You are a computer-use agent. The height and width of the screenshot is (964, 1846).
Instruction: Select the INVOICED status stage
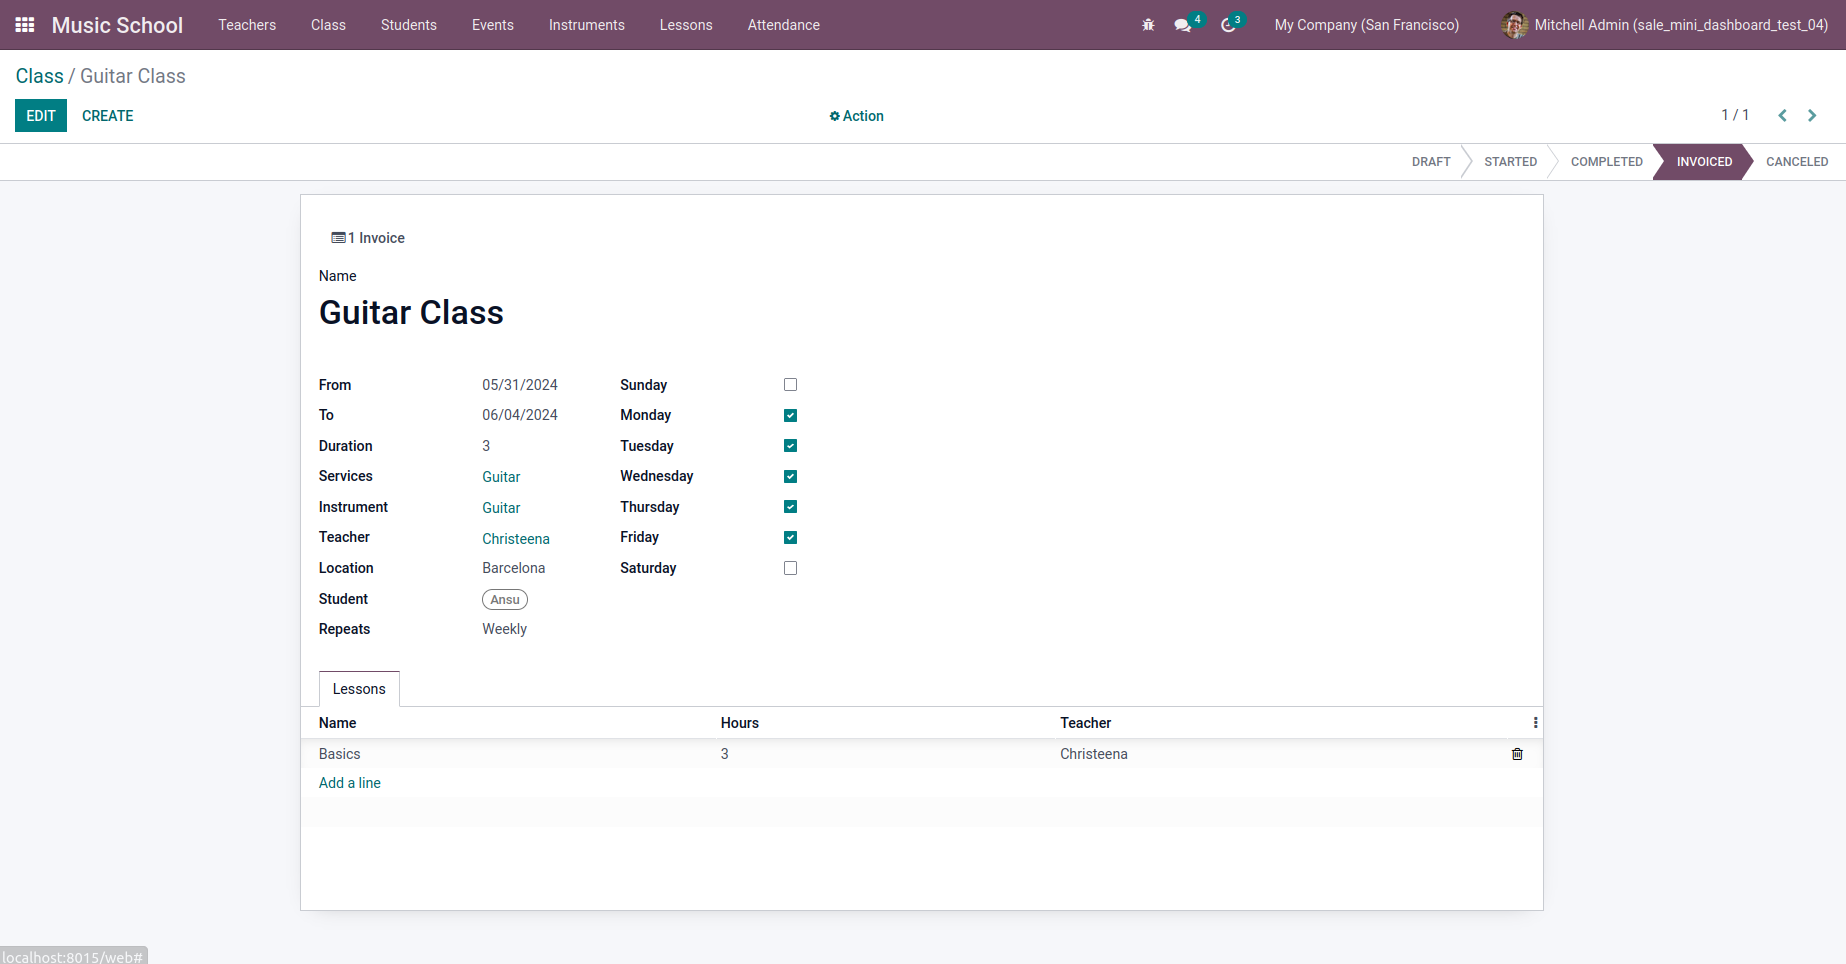[x=1704, y=162]
